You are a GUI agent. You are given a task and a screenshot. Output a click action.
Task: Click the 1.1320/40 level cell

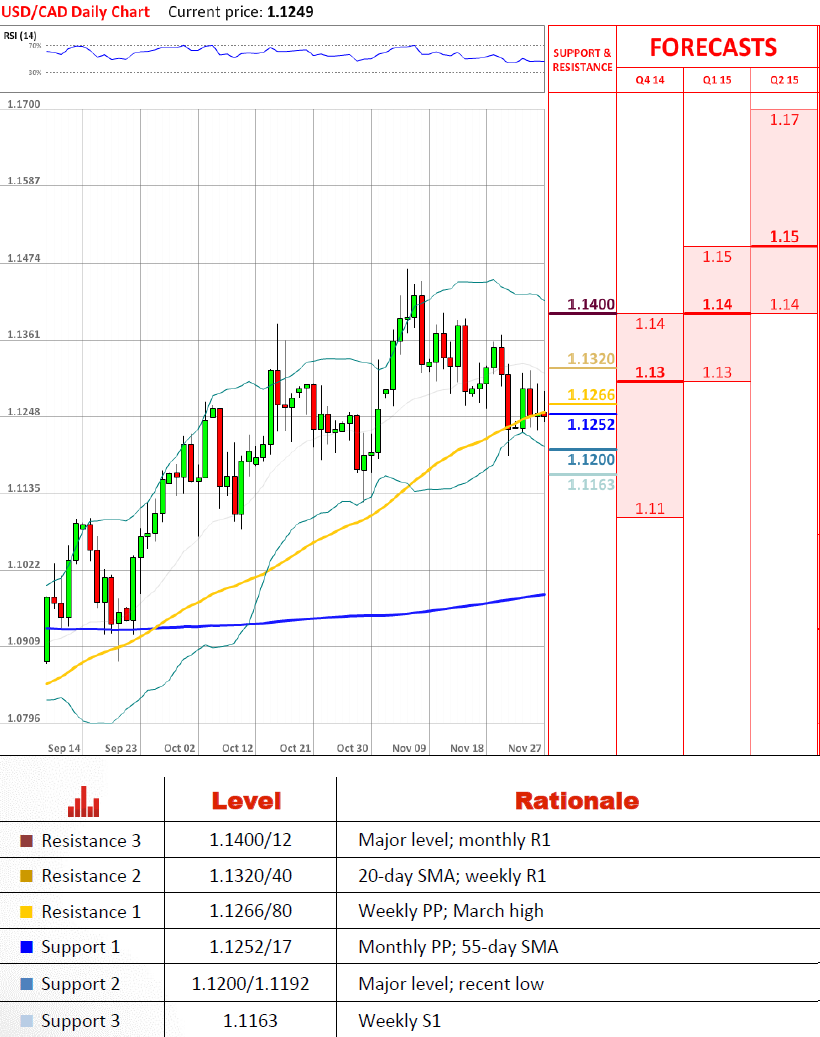(x=251, y=876)
